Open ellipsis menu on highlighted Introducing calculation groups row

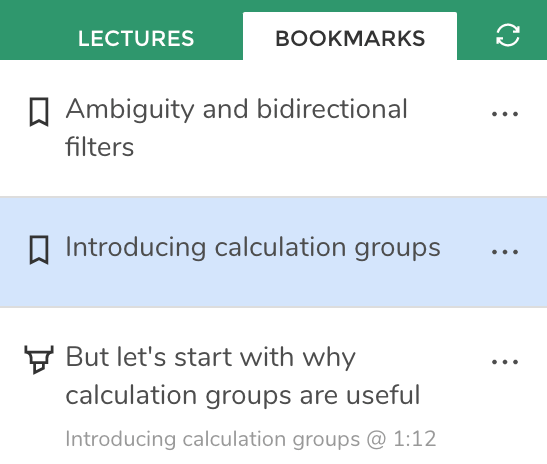pyautogui.click(x=505, y=252)
